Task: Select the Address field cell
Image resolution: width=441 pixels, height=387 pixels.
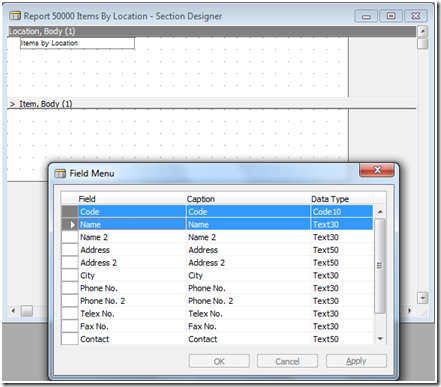Action: [132, 250]
